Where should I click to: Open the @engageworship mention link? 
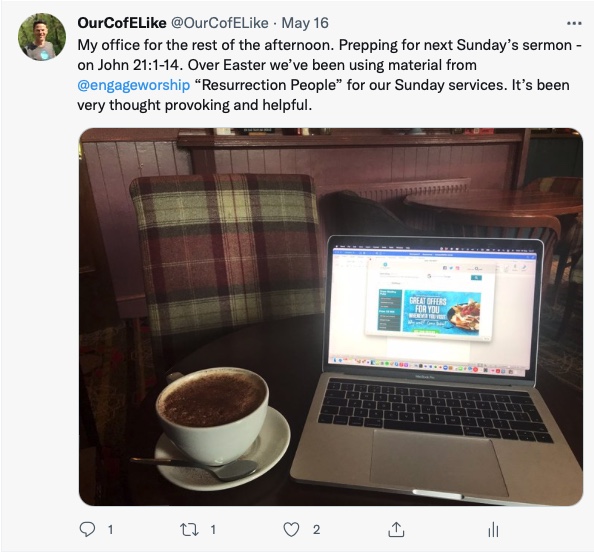133,85
